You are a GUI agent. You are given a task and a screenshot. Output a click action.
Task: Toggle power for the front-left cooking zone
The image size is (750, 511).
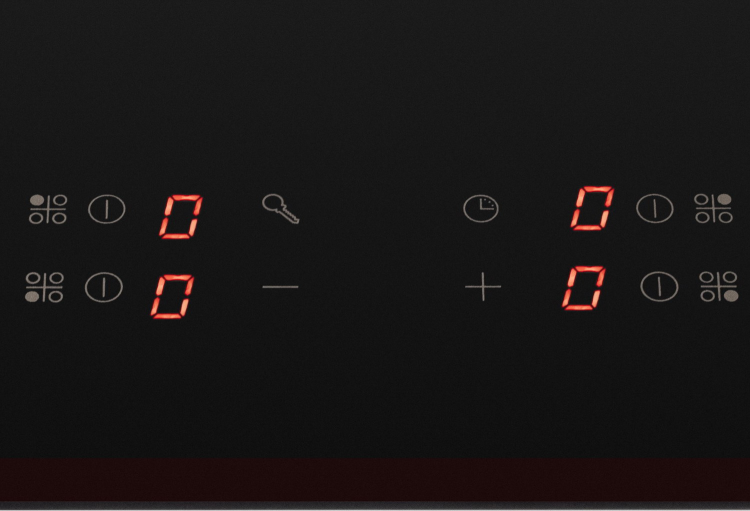pyautogui.click(x=104, y=287)
